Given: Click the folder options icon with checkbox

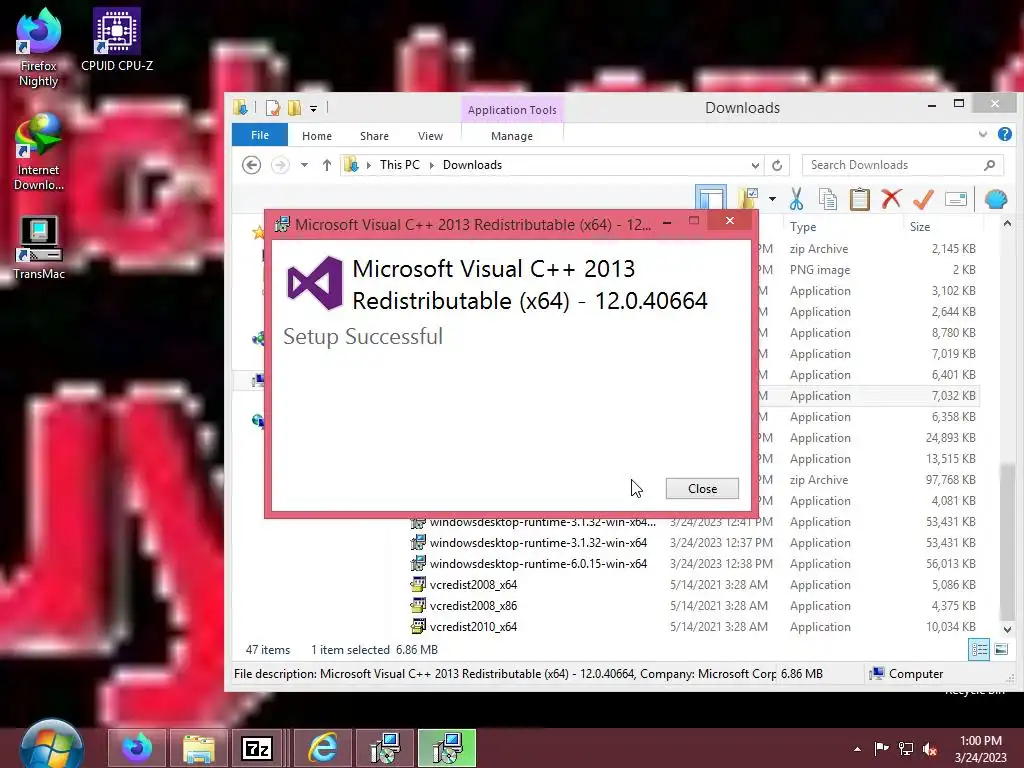Looking at the screenshot, I should [748, 199].
